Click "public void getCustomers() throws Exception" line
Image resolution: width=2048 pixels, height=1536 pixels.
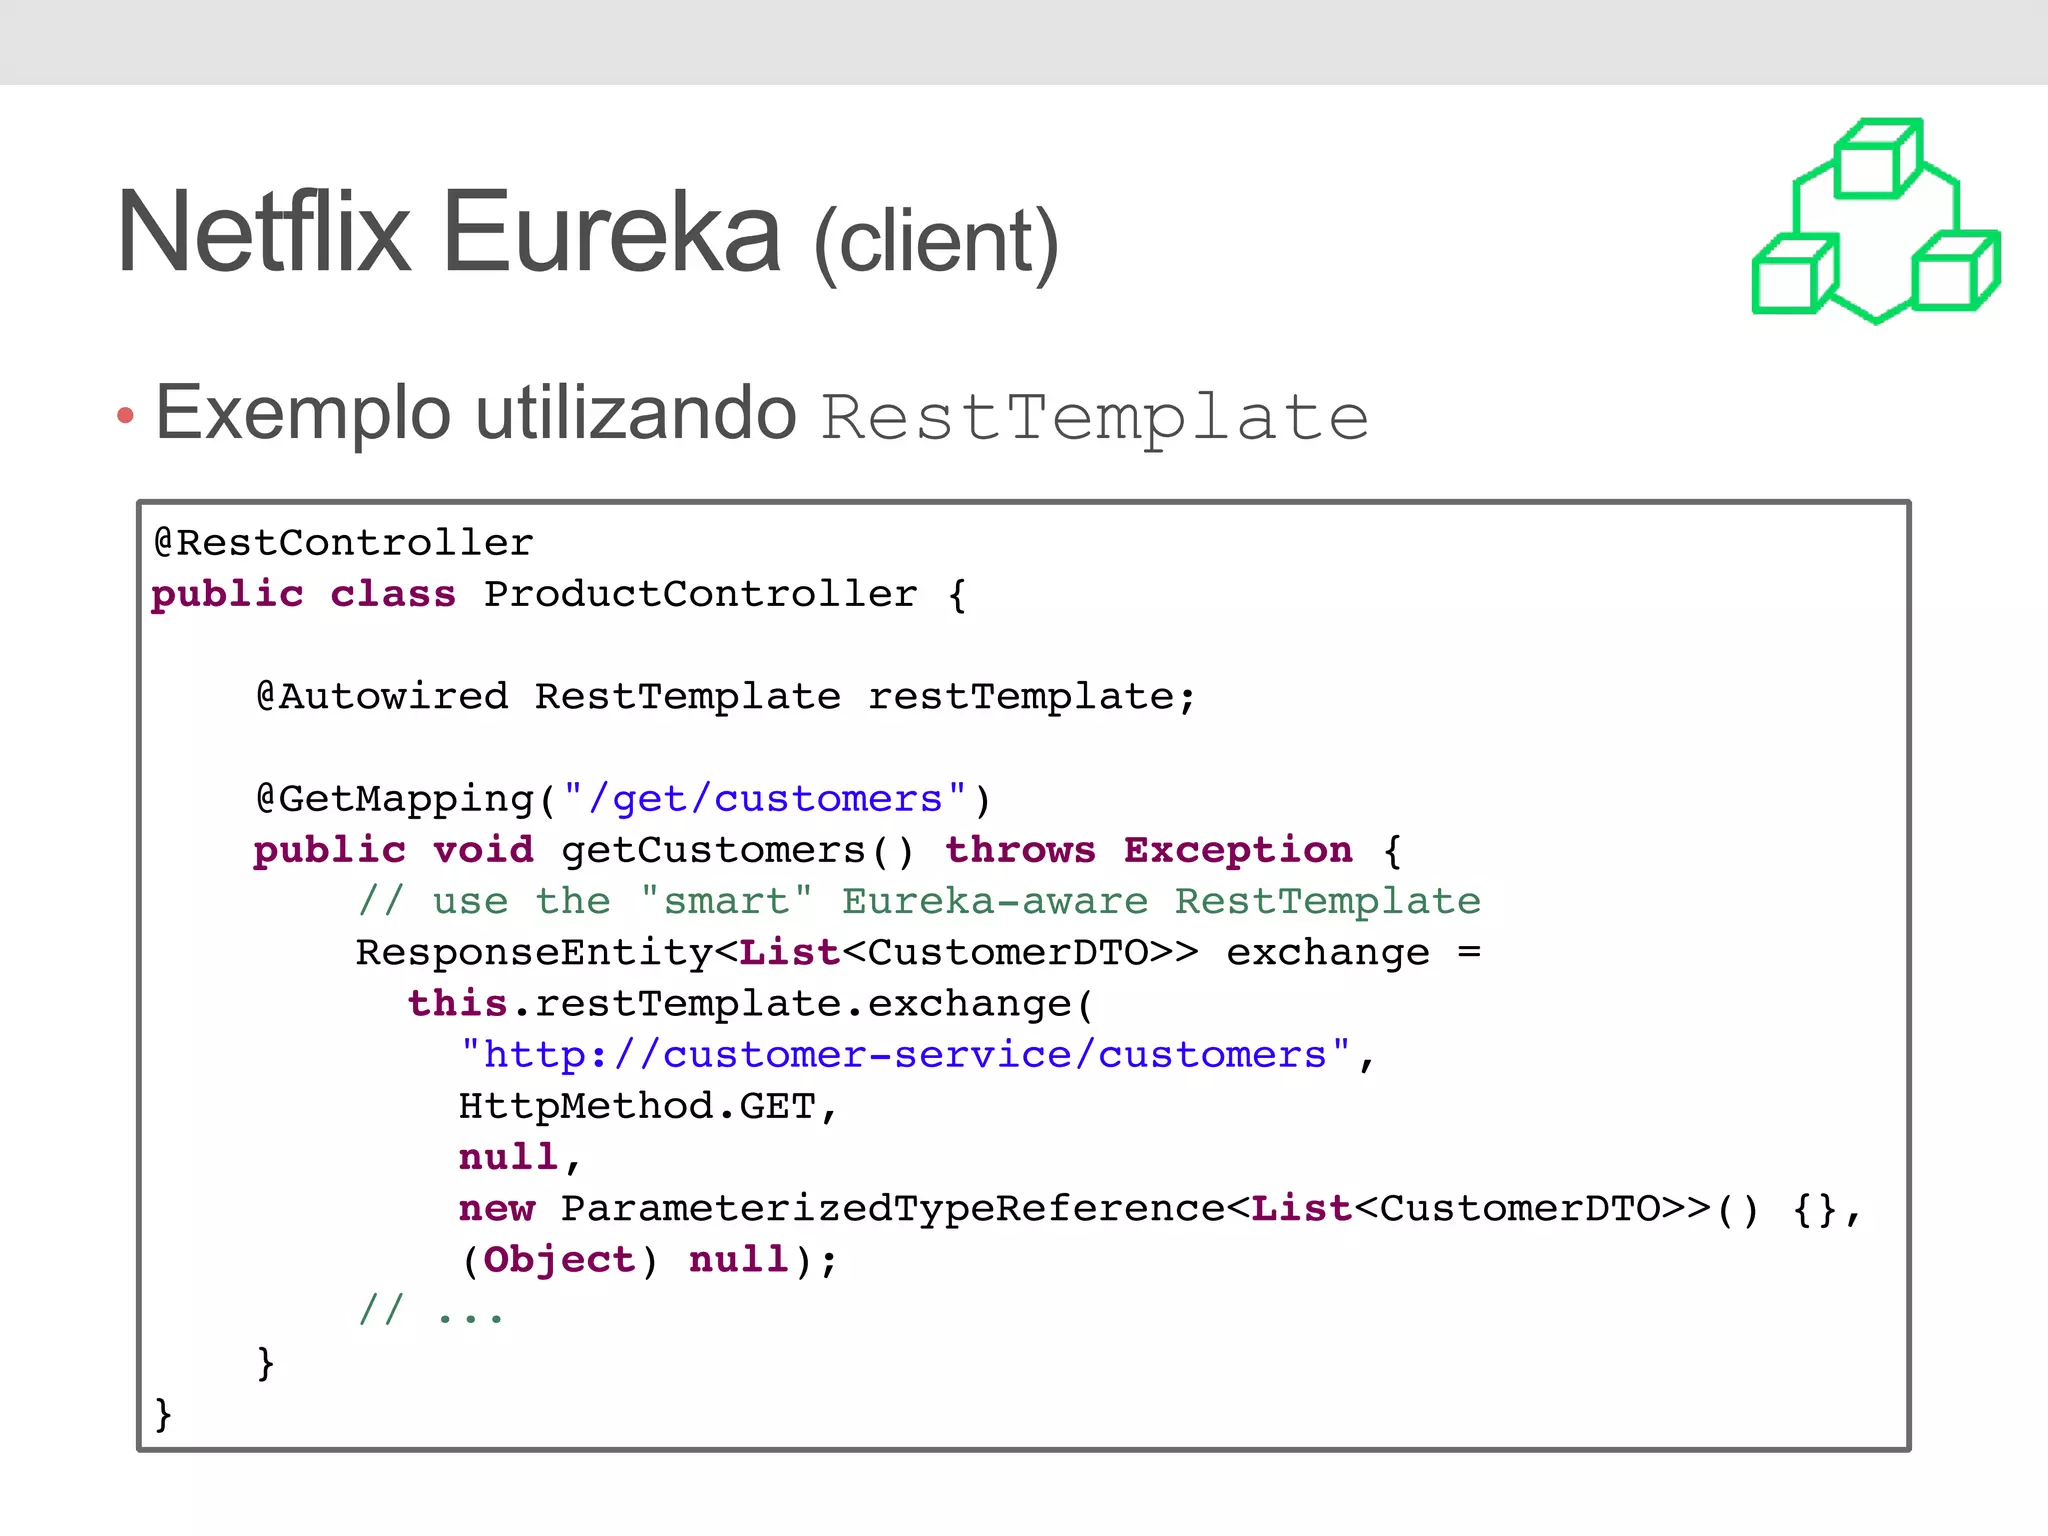(828, 850)
